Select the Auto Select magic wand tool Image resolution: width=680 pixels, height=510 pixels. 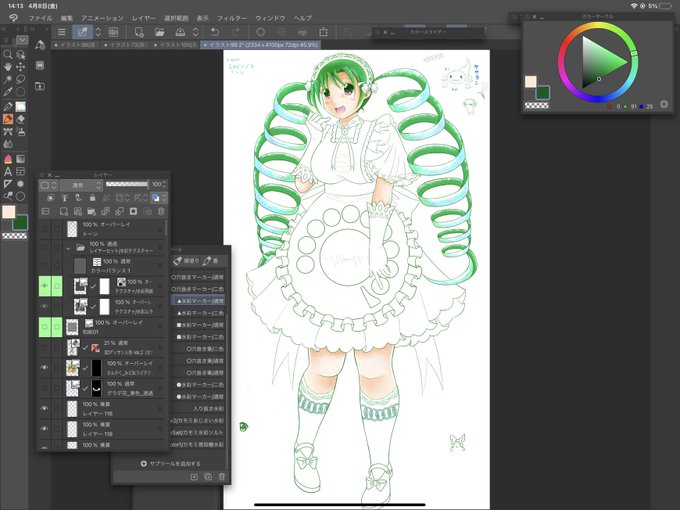pos(8,79)
